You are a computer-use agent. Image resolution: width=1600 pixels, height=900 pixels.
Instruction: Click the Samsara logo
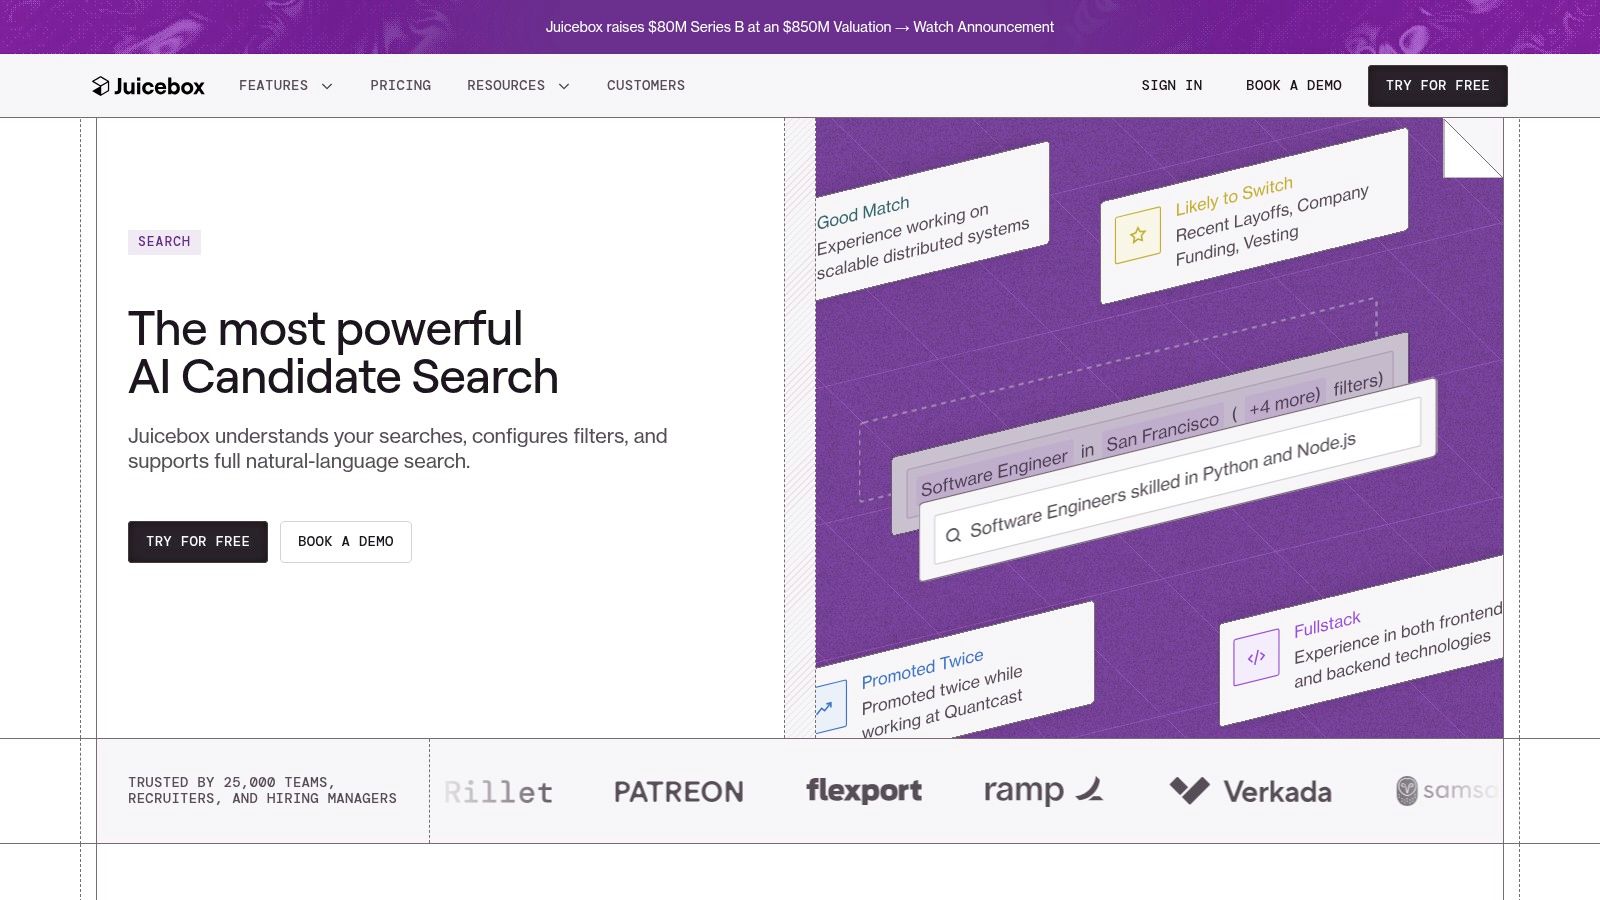click(1449, 791)
